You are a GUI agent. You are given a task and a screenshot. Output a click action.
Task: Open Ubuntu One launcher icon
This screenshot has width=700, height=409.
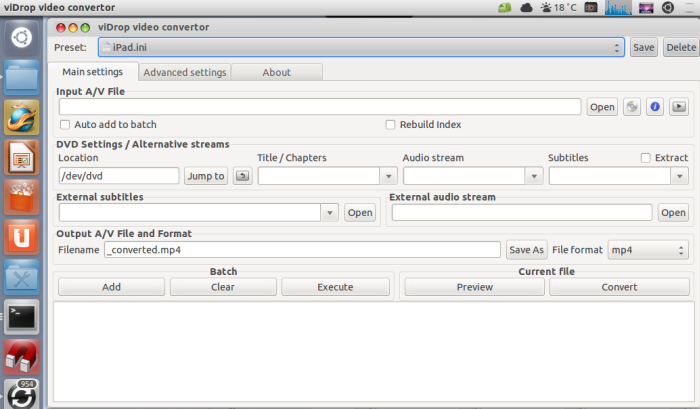click(x=21, y=237)
